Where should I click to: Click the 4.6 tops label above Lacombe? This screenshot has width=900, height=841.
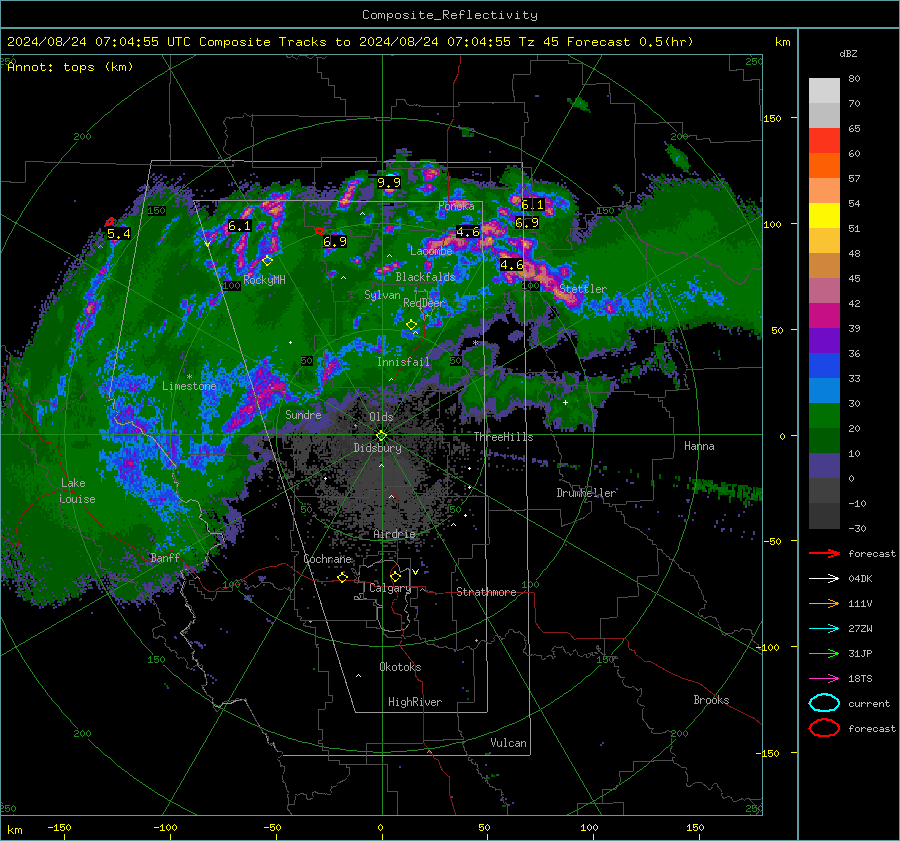point(468,232)
